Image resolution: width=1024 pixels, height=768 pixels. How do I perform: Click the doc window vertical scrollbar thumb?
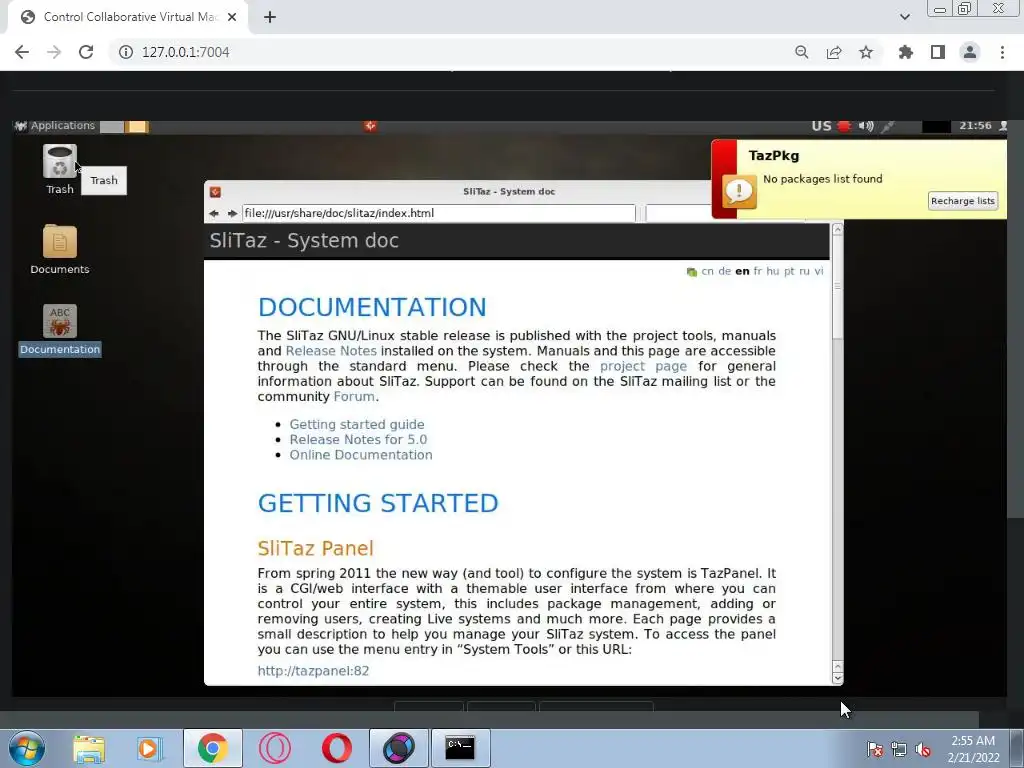[x=837, y=288]
